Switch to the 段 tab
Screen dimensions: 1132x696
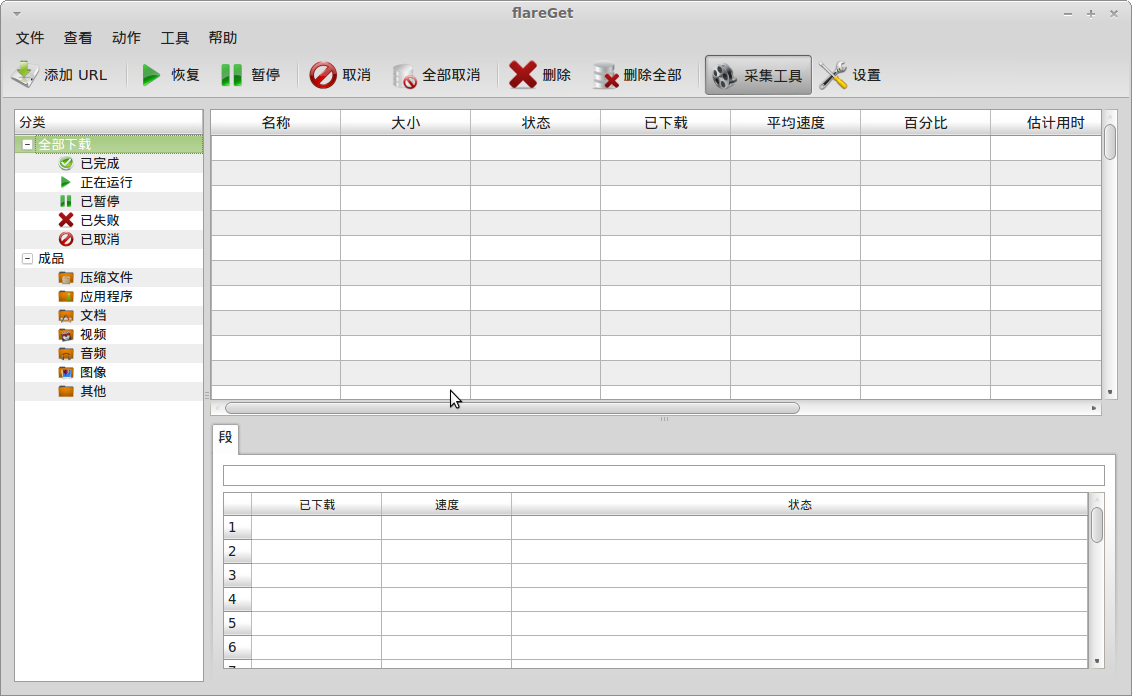click(x=225, y=438)
